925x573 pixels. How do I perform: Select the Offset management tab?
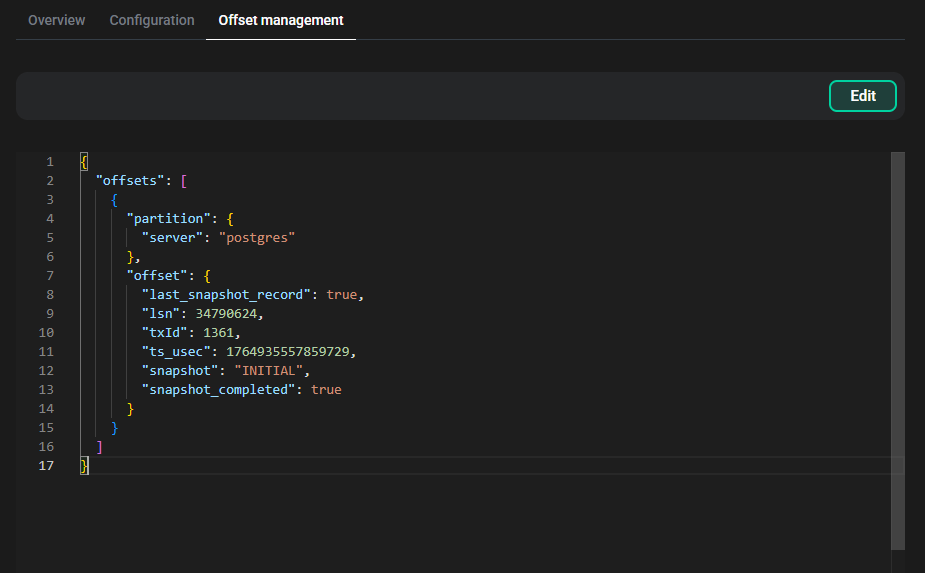(x=280, y=20)
